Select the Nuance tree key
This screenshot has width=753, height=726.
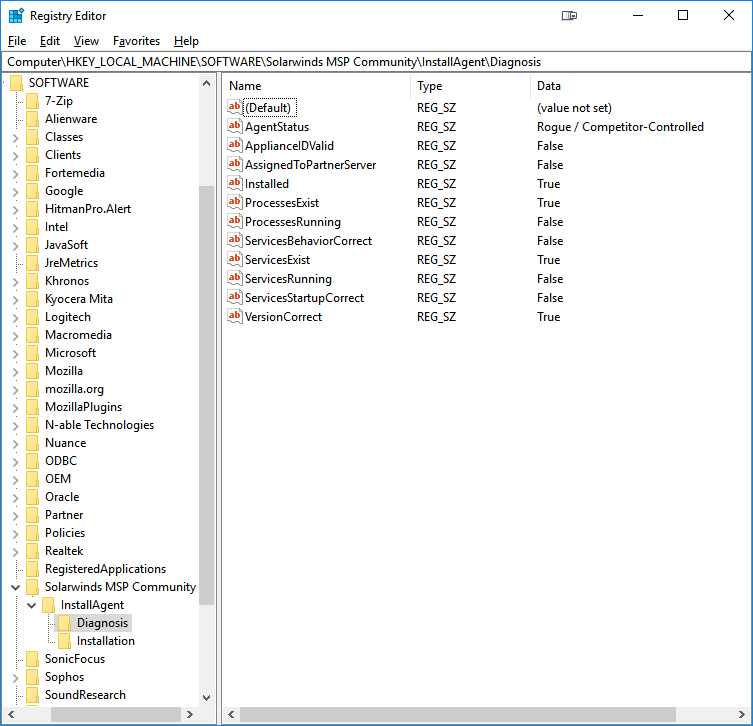65,443
